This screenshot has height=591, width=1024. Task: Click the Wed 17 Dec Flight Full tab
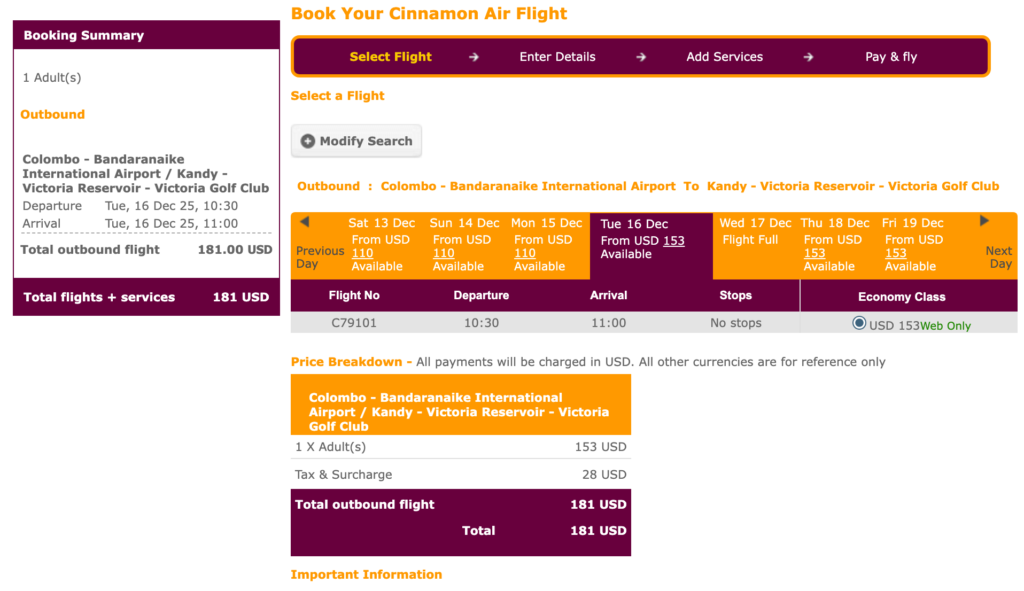tap(755, 223)
